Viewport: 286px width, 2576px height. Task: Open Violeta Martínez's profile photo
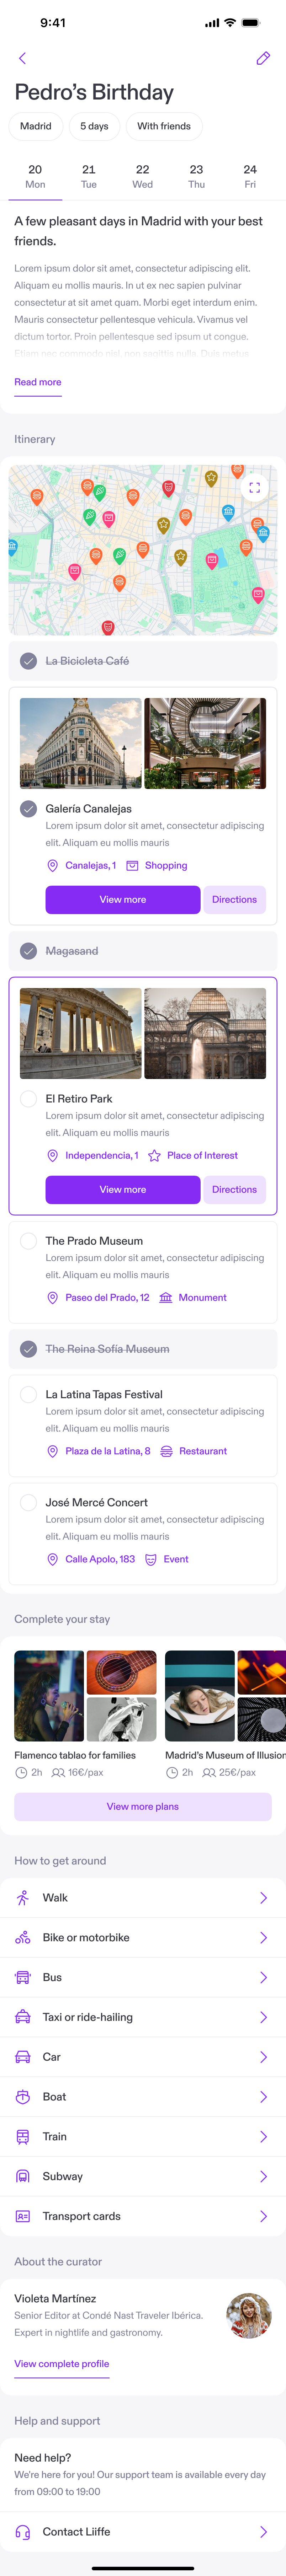point(249,2315)
